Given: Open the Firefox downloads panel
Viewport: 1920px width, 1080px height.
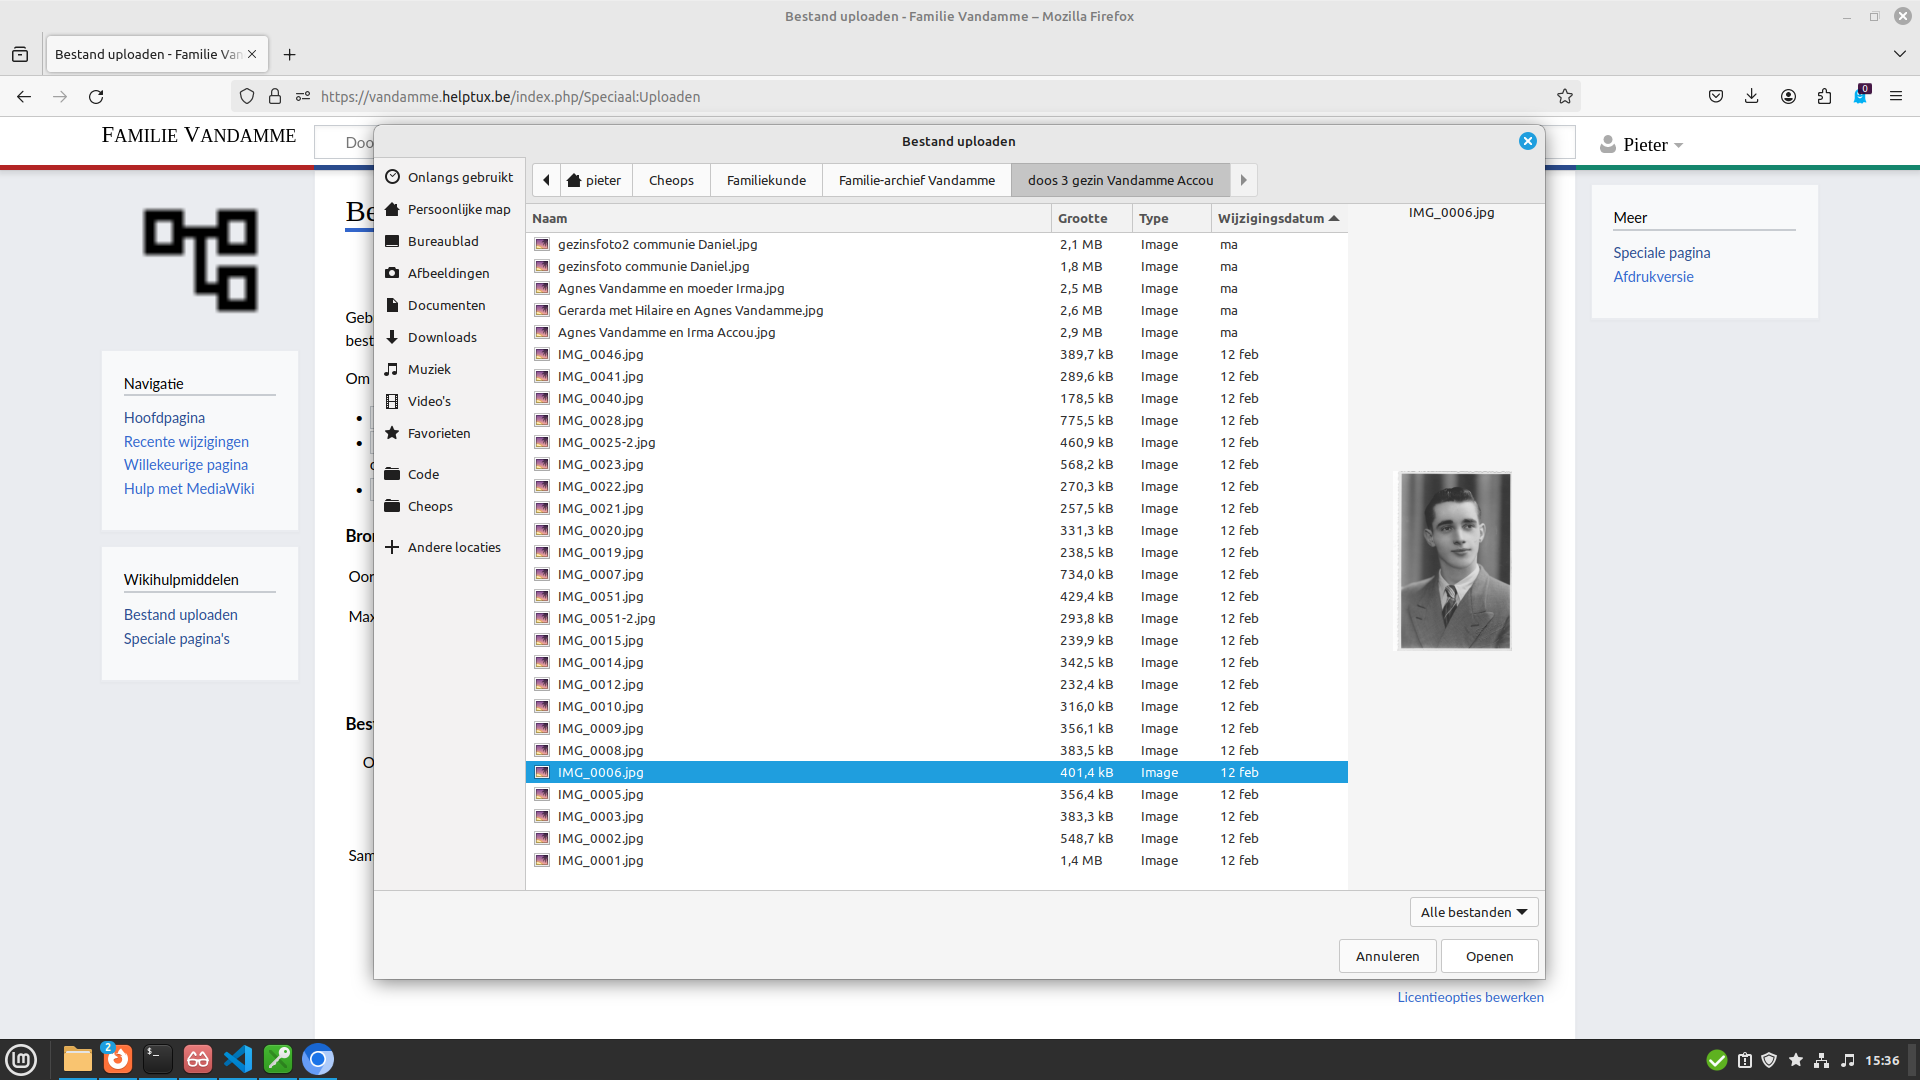Looking at the screenshot, I should (1751, 96).
